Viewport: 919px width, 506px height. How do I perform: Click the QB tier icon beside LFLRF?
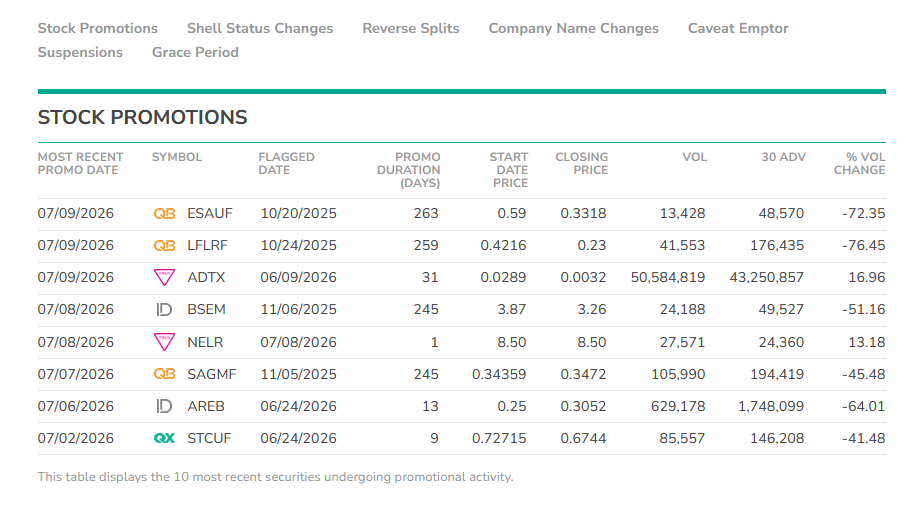(x=164, y=246)
